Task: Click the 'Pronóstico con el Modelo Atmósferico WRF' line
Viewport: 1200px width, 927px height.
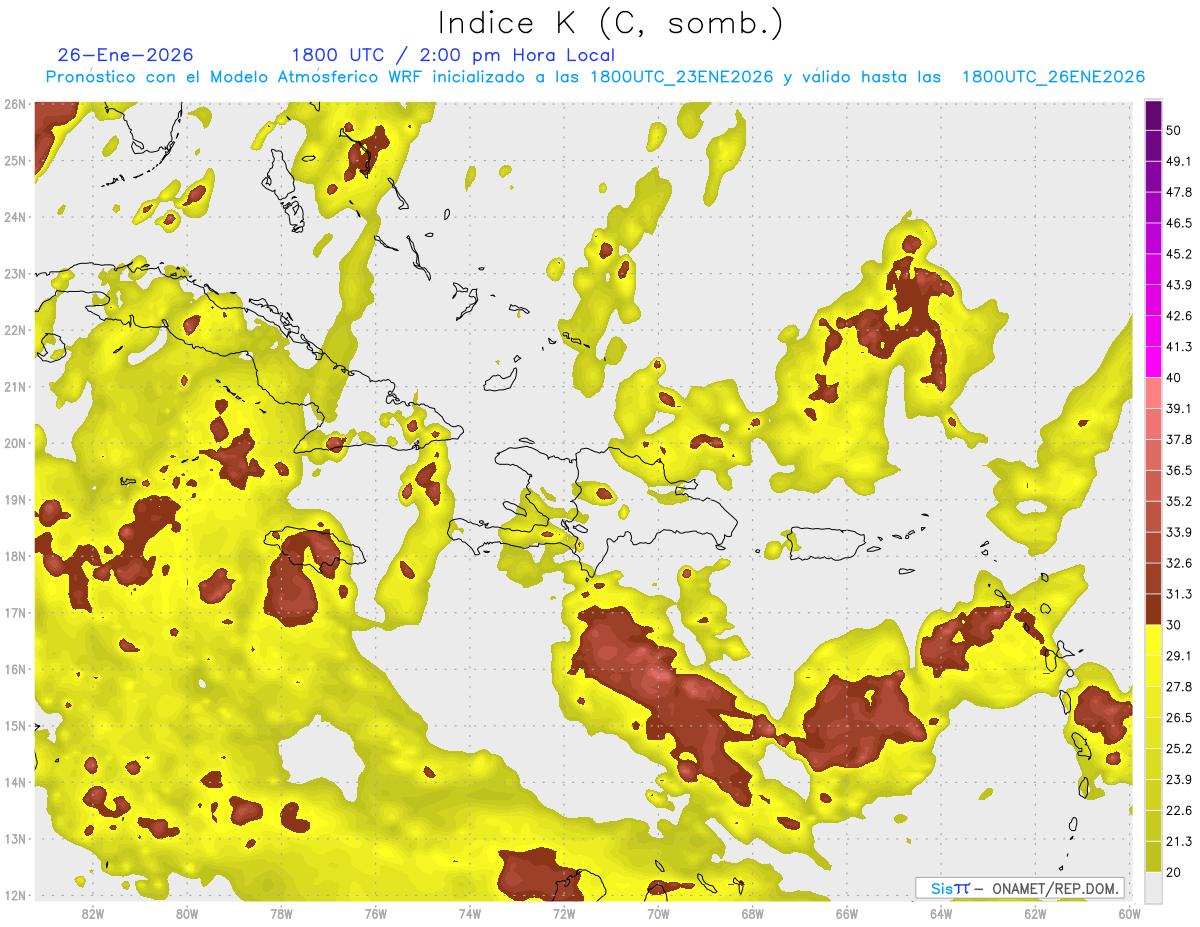Action: [595, 77]
